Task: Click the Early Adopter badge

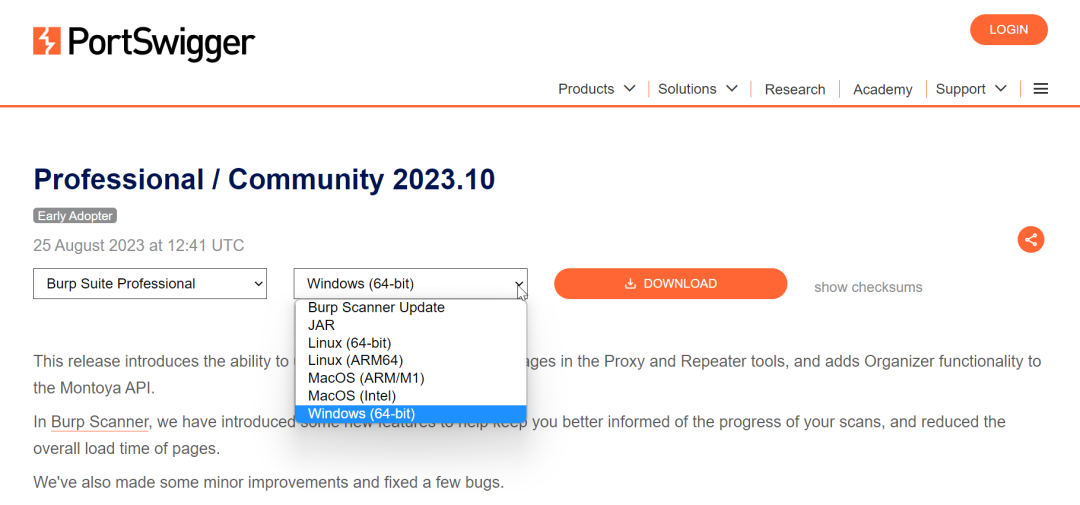Action: (x=75, y=216)
